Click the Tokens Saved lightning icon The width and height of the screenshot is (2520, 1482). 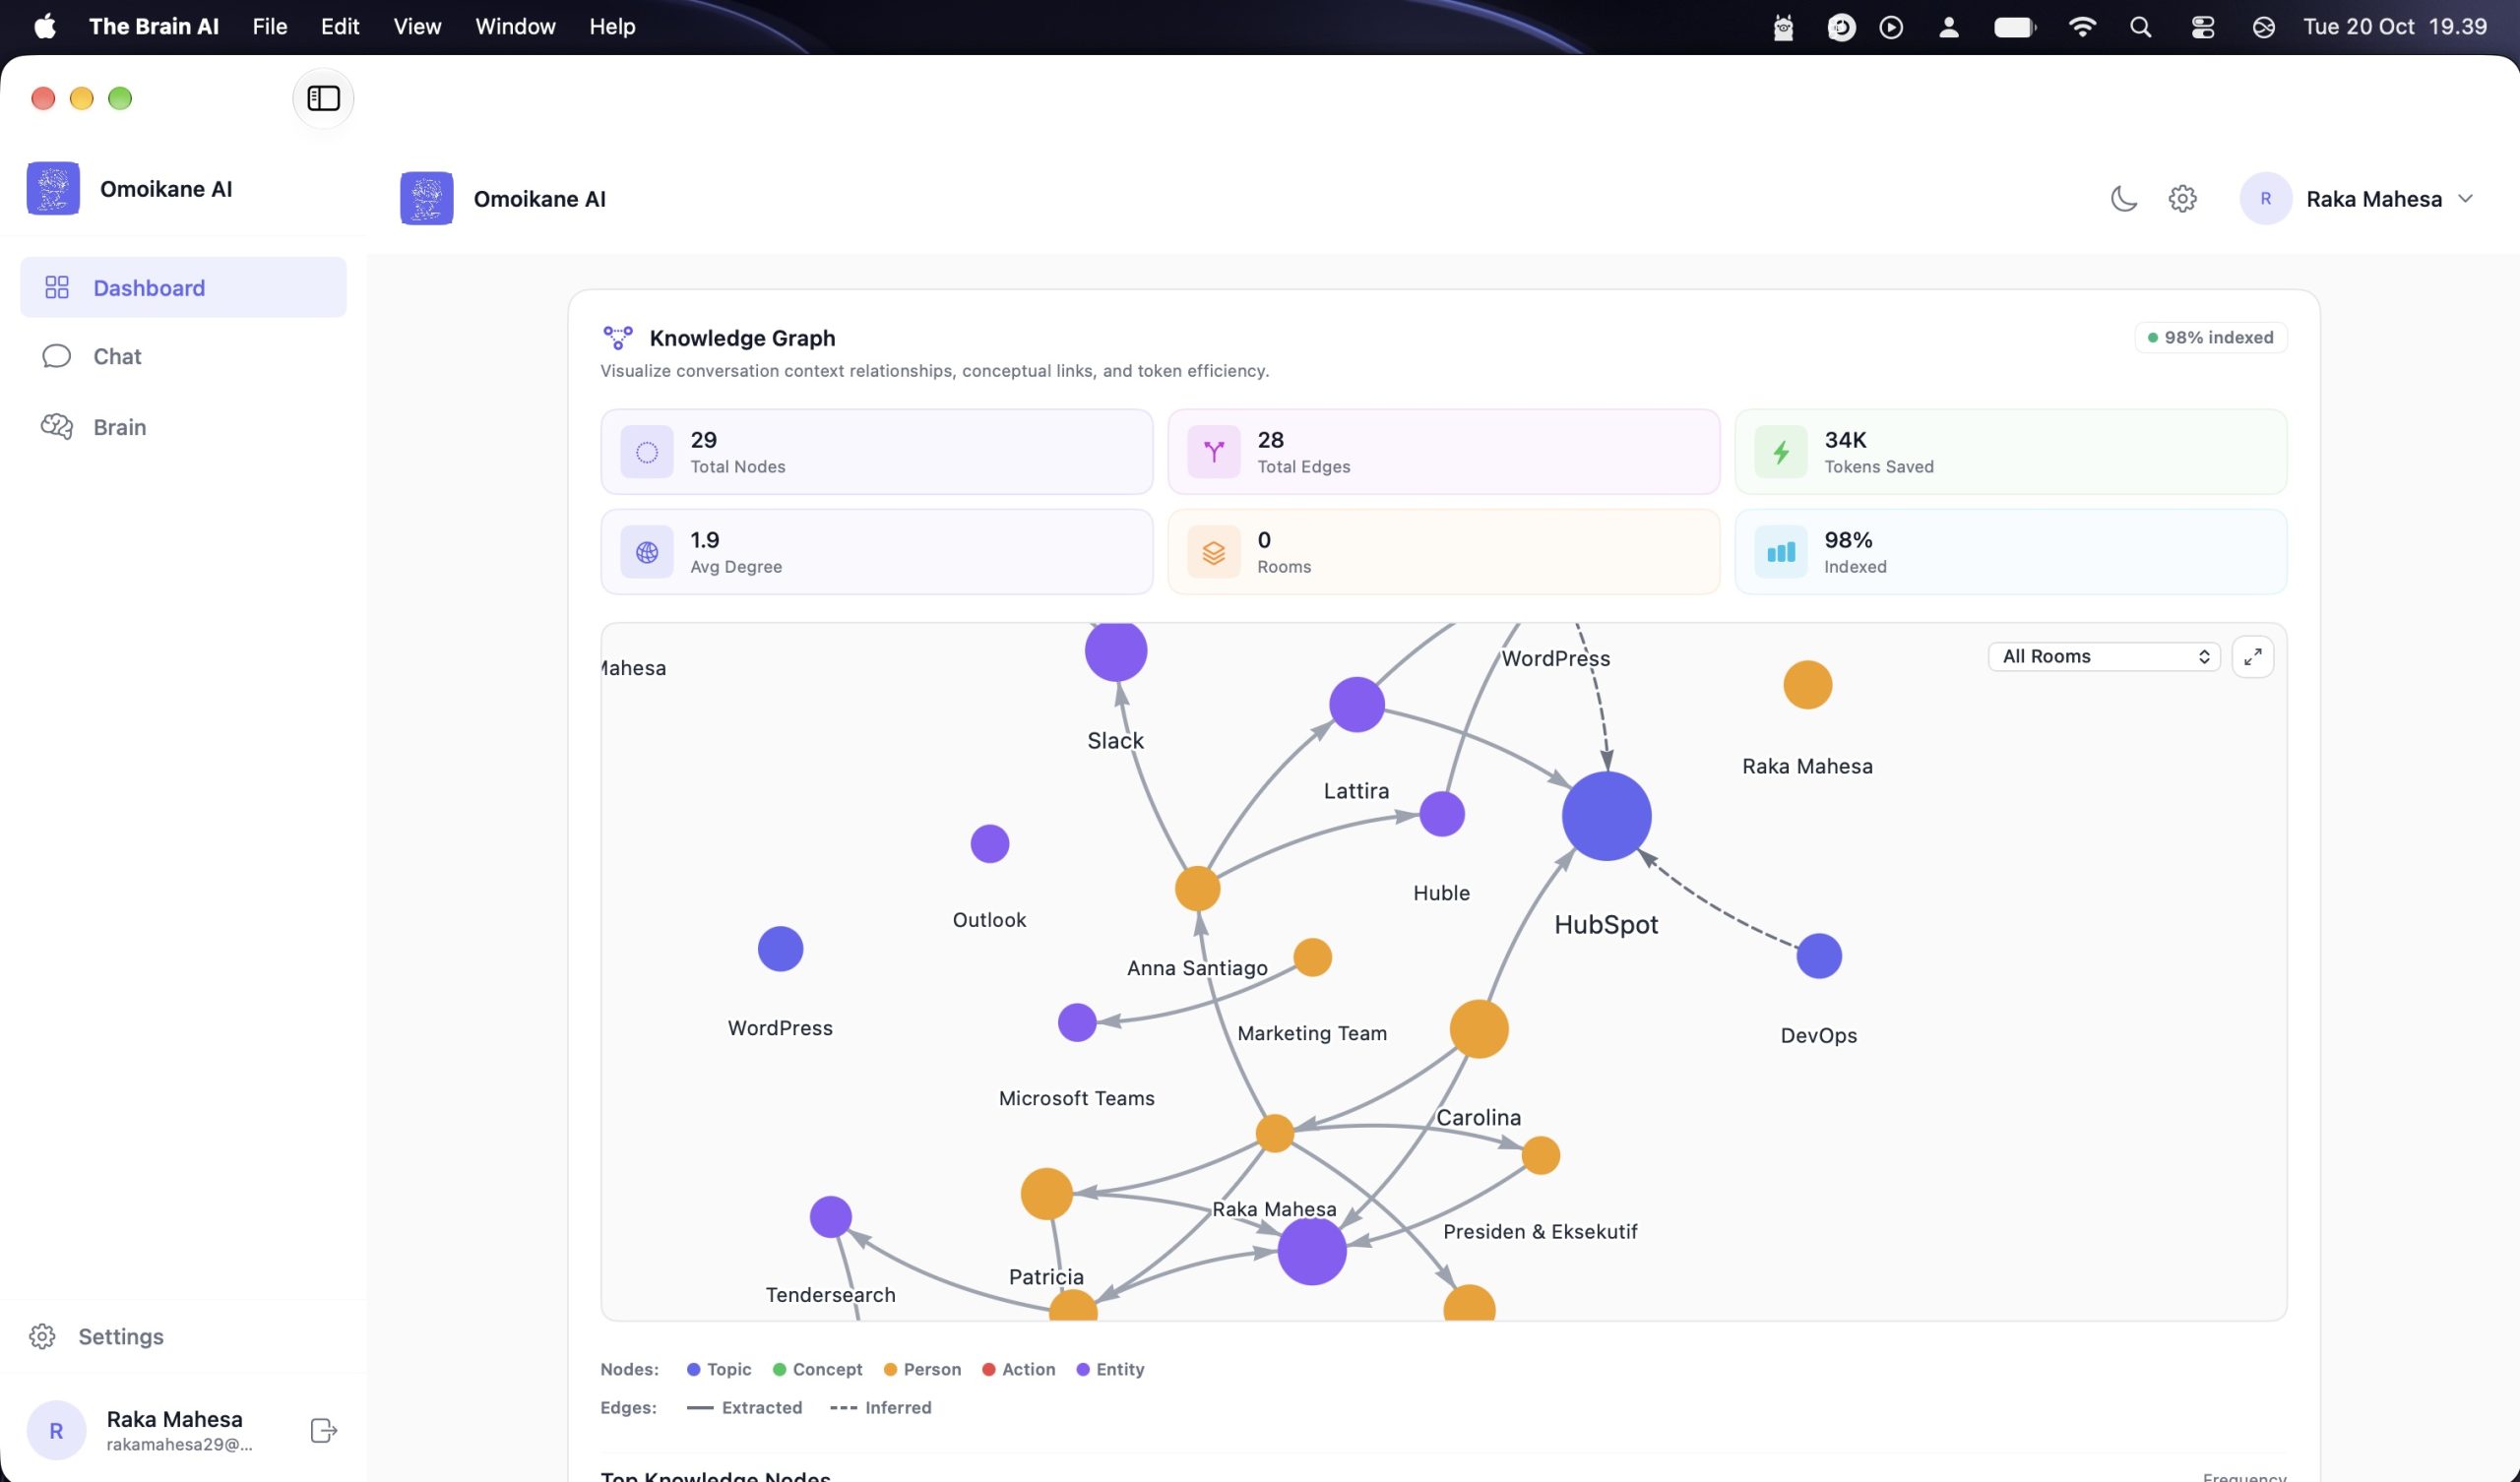pyautogui.click(x=1781, y=452)
